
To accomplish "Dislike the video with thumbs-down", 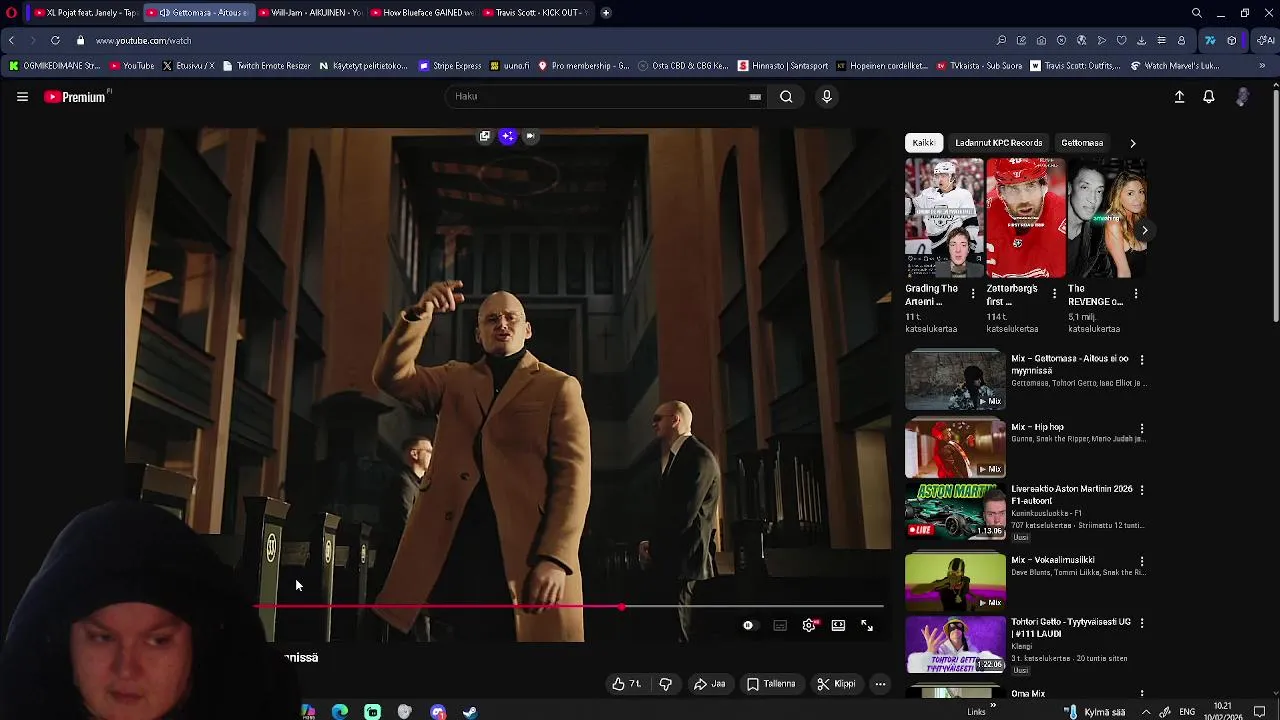I will coord(665,684).
